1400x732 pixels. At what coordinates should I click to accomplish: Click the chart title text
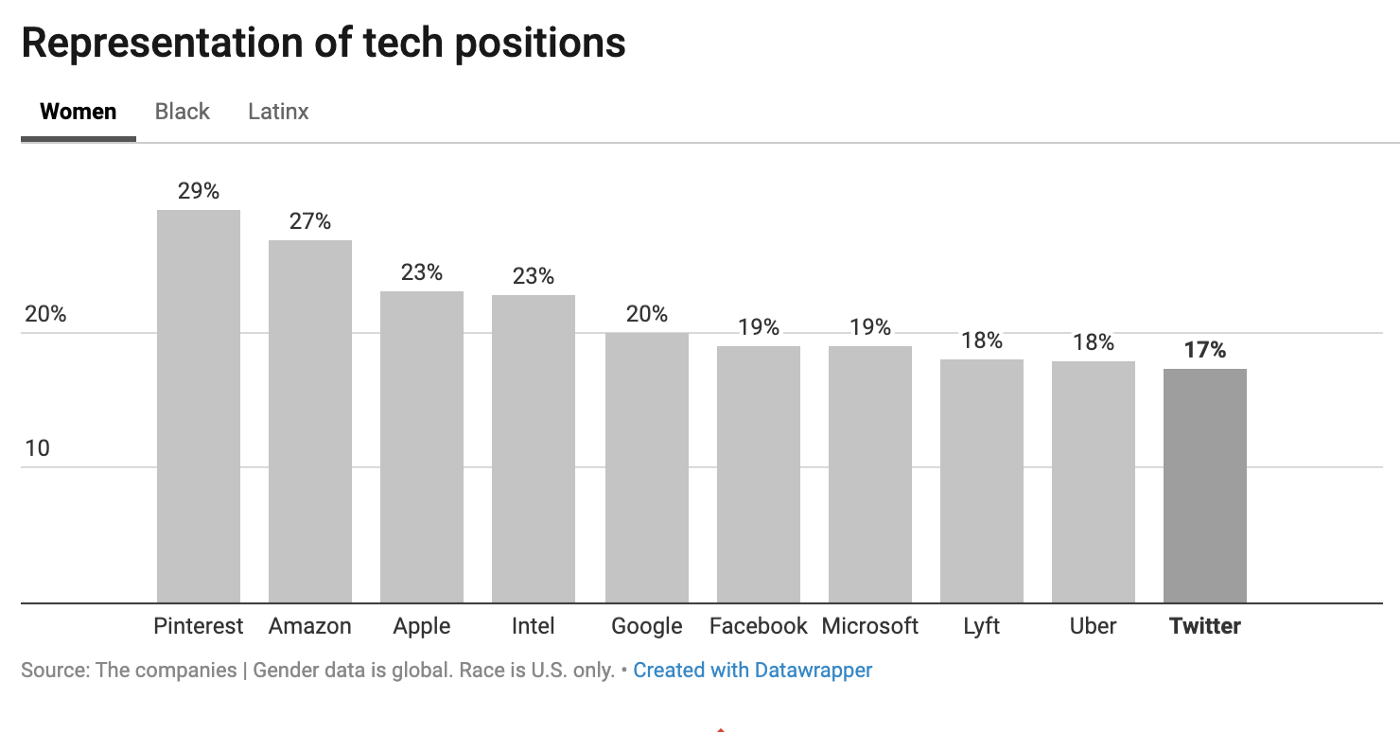tap(323, 43)
